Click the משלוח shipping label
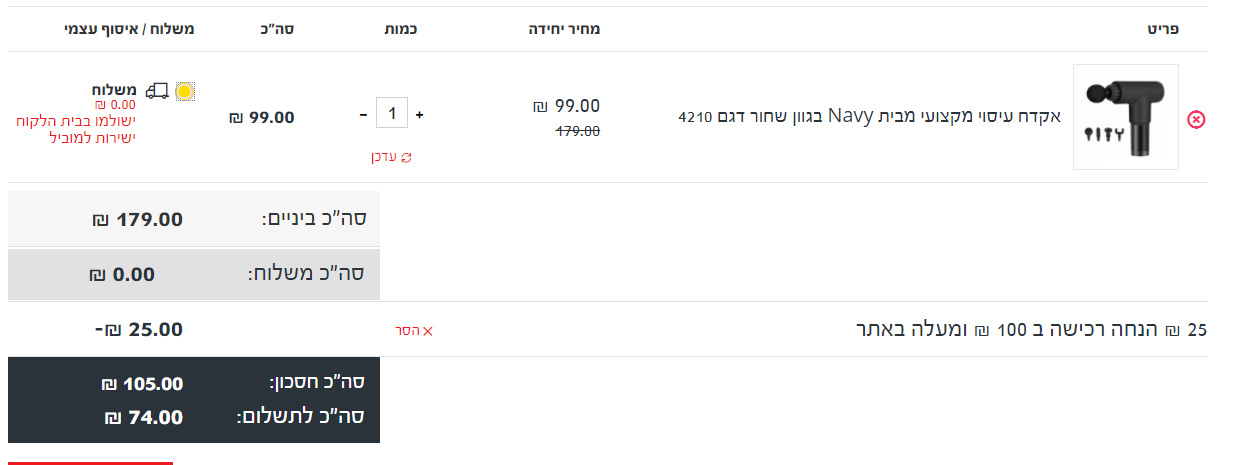The width and height of the screenshot is (1242, 465). pyautogui.click(x=114, y=90)
